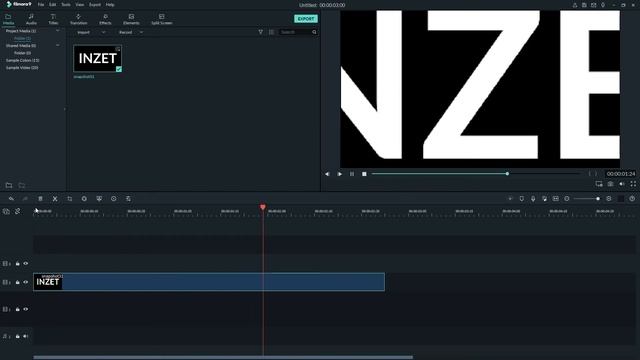This screenshot has width=640, height=360.
Task: Click the preview quality display settings icon
Action: click(599, 184)
